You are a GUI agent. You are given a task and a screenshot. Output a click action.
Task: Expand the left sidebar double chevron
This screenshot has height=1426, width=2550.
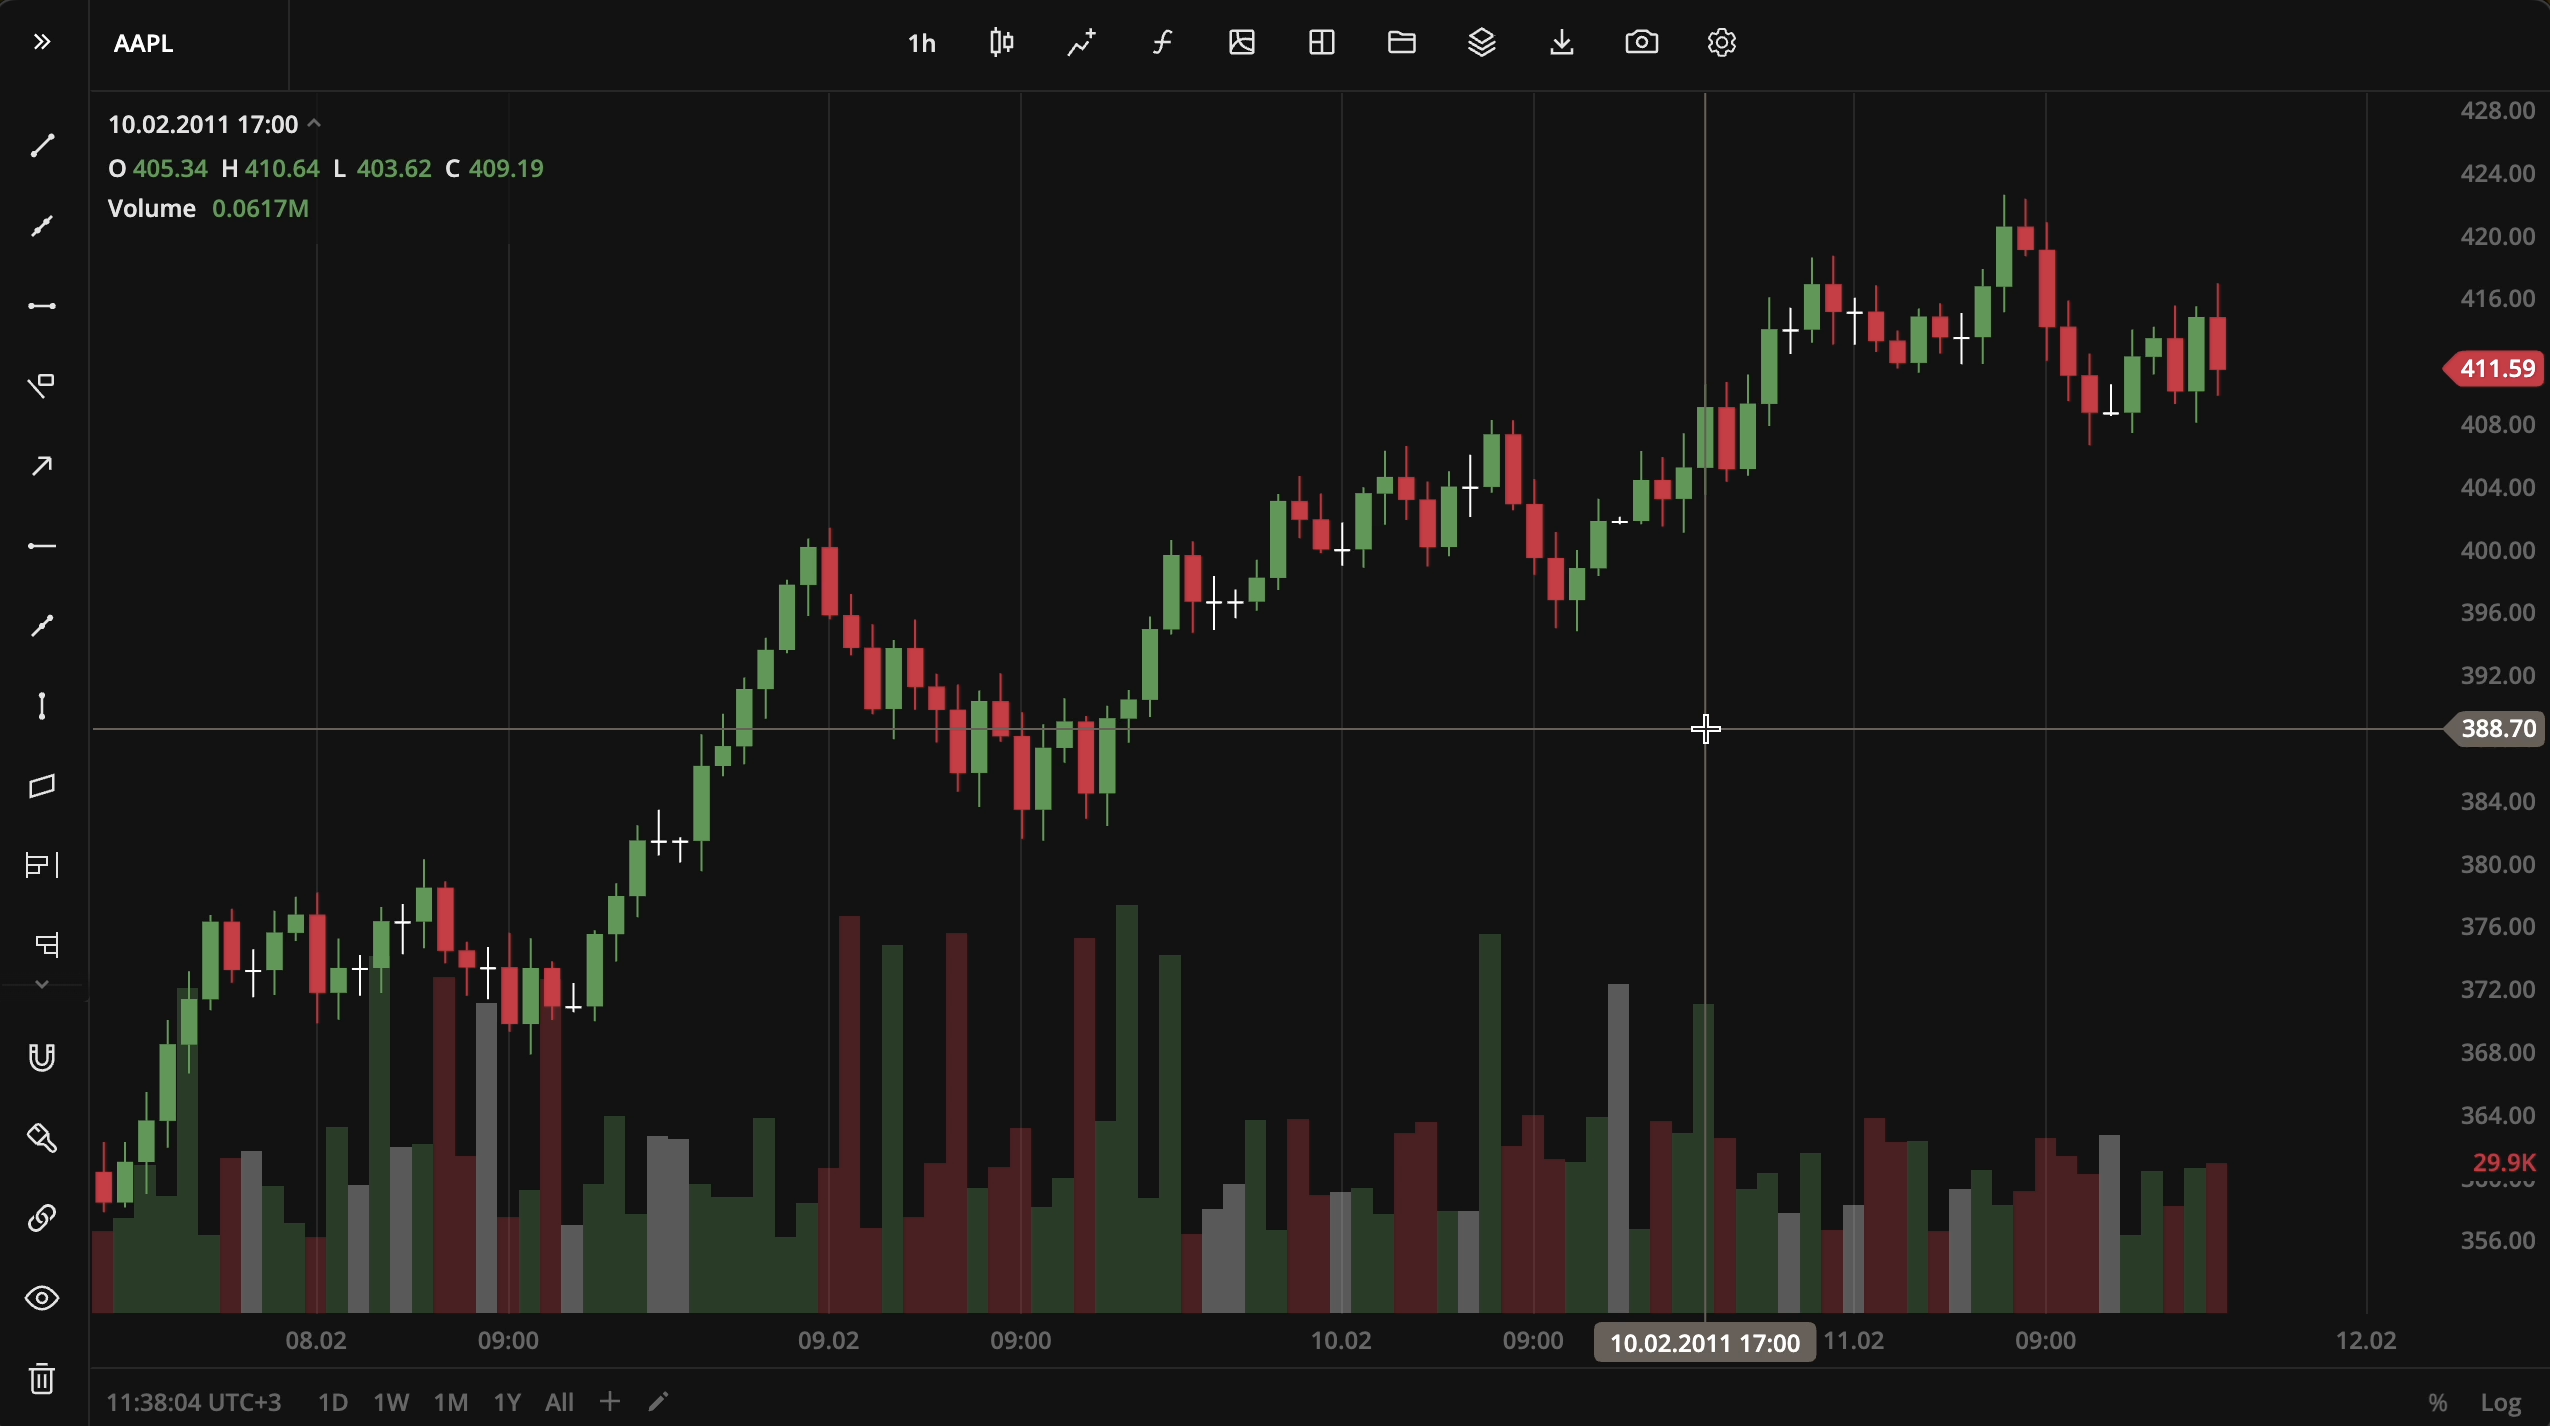[41, 42]
